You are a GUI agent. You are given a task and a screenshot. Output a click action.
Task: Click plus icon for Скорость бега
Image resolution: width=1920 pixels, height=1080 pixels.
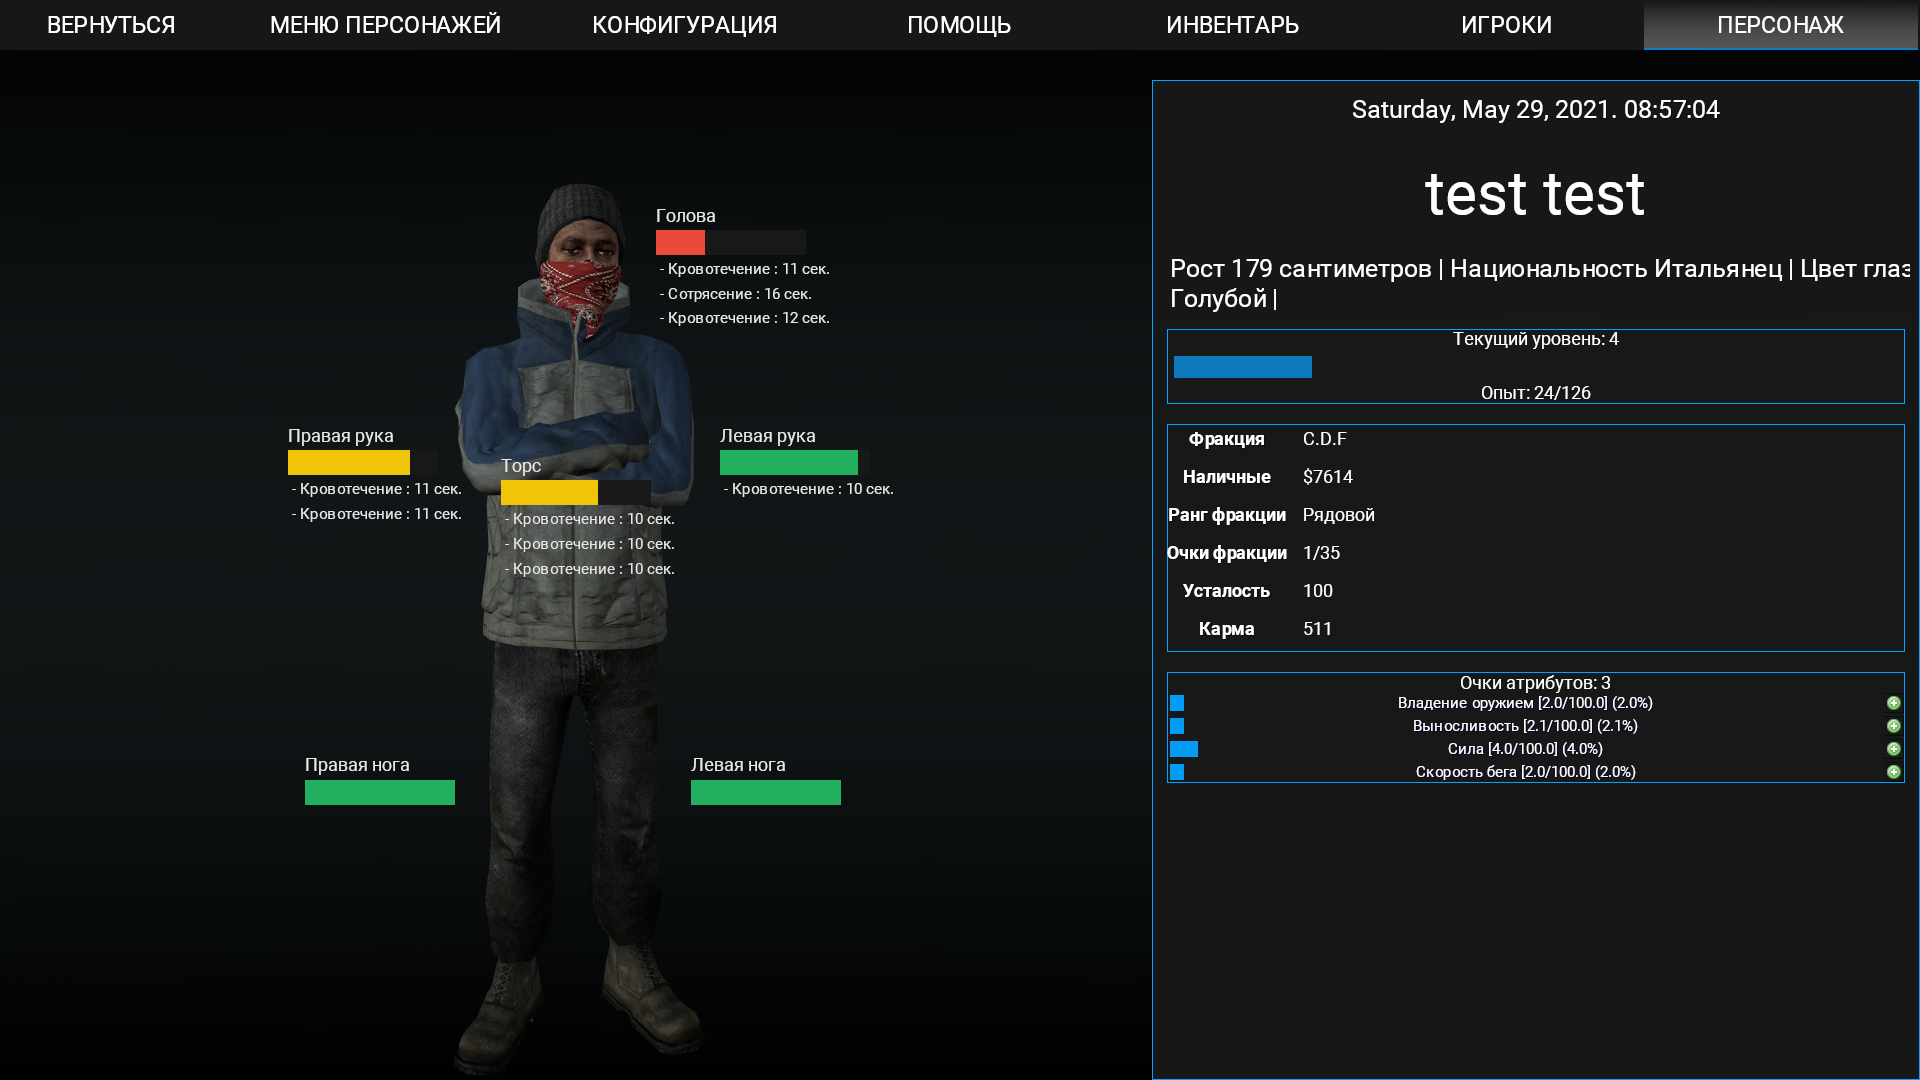click(1893, 772)
